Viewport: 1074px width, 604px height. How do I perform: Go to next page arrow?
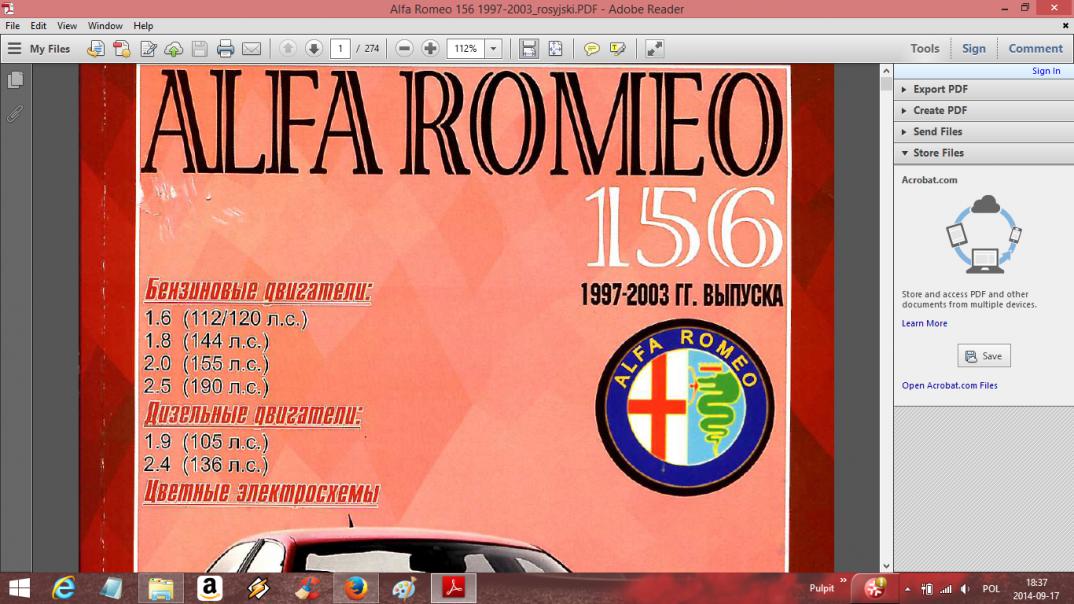click(x=314, y=49)
